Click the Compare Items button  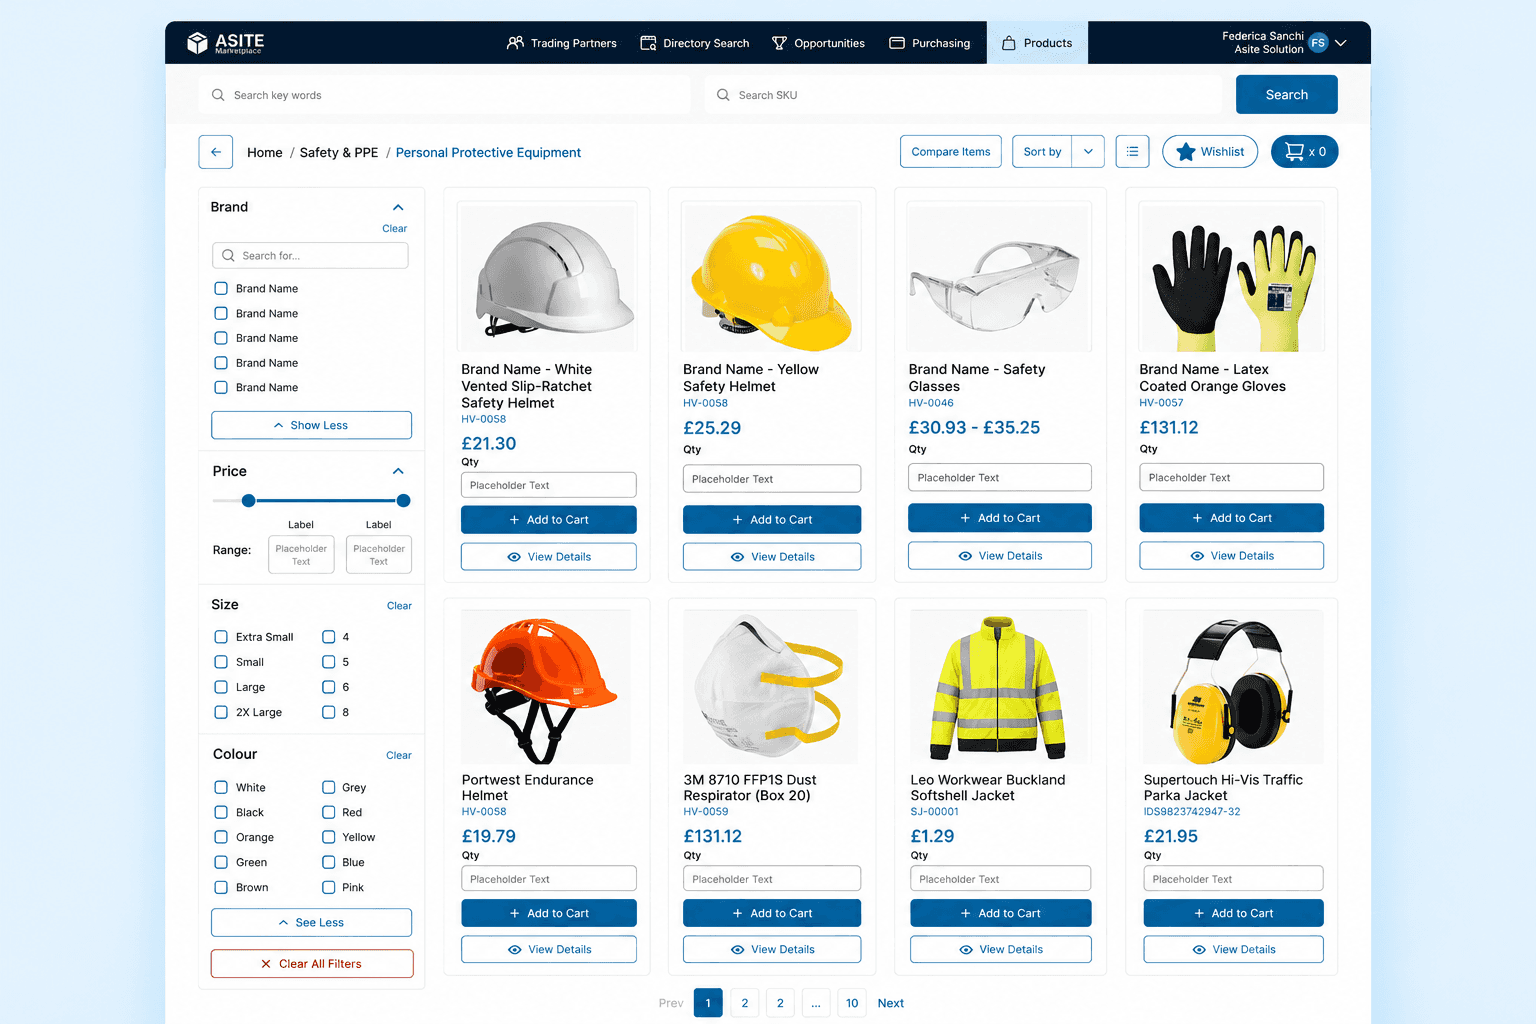tap(950, 152)
